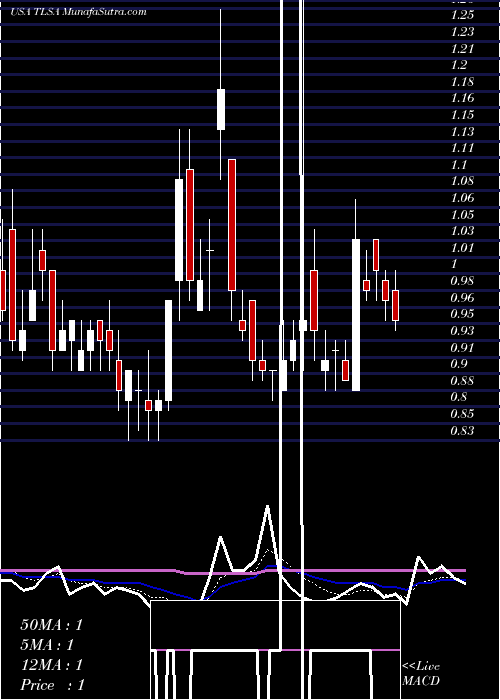Click the 1.06 price axis label

point(462,197)
